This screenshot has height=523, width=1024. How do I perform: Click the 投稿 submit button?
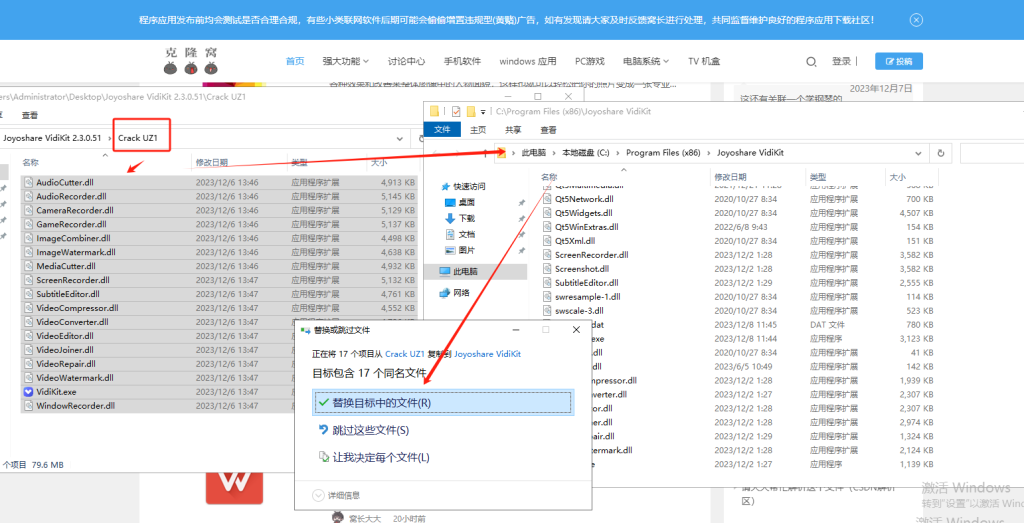click(899, 61)
